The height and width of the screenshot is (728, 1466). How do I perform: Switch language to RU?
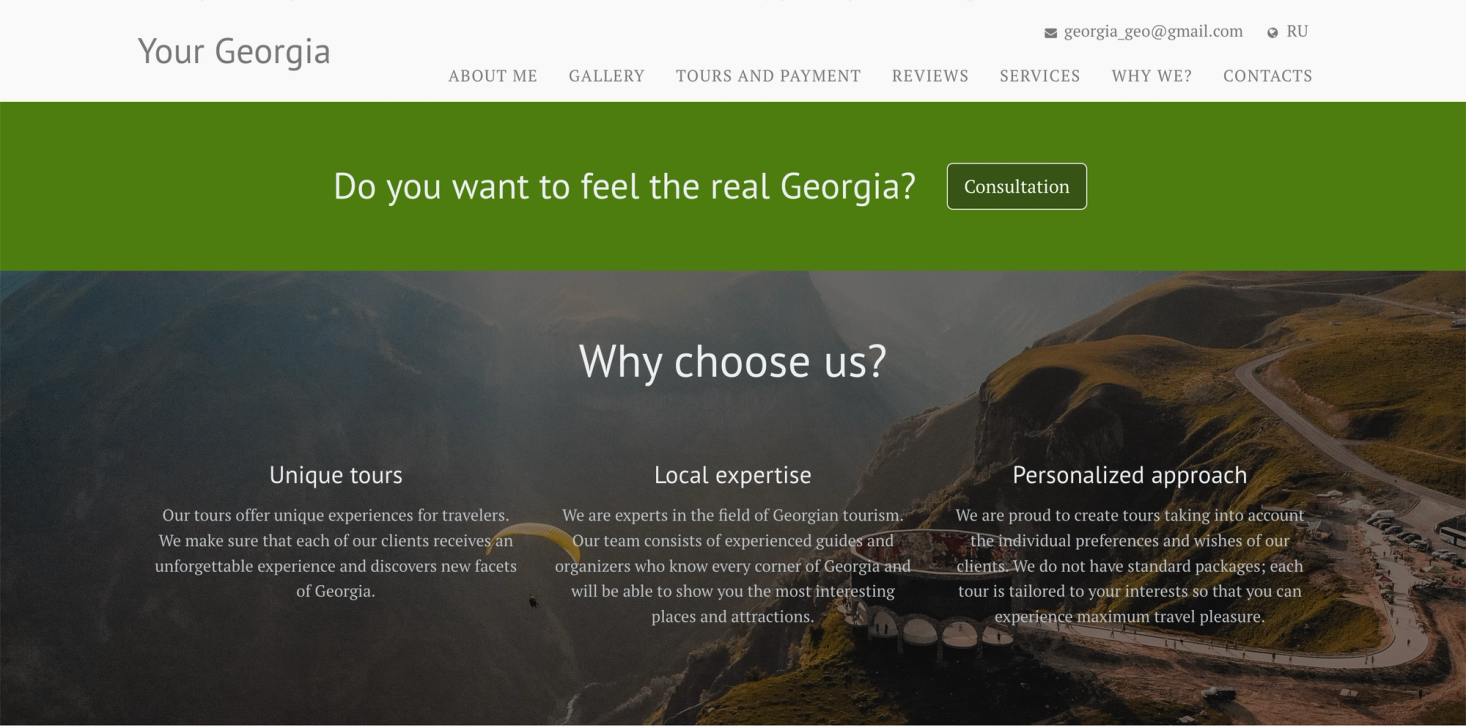1297,31
